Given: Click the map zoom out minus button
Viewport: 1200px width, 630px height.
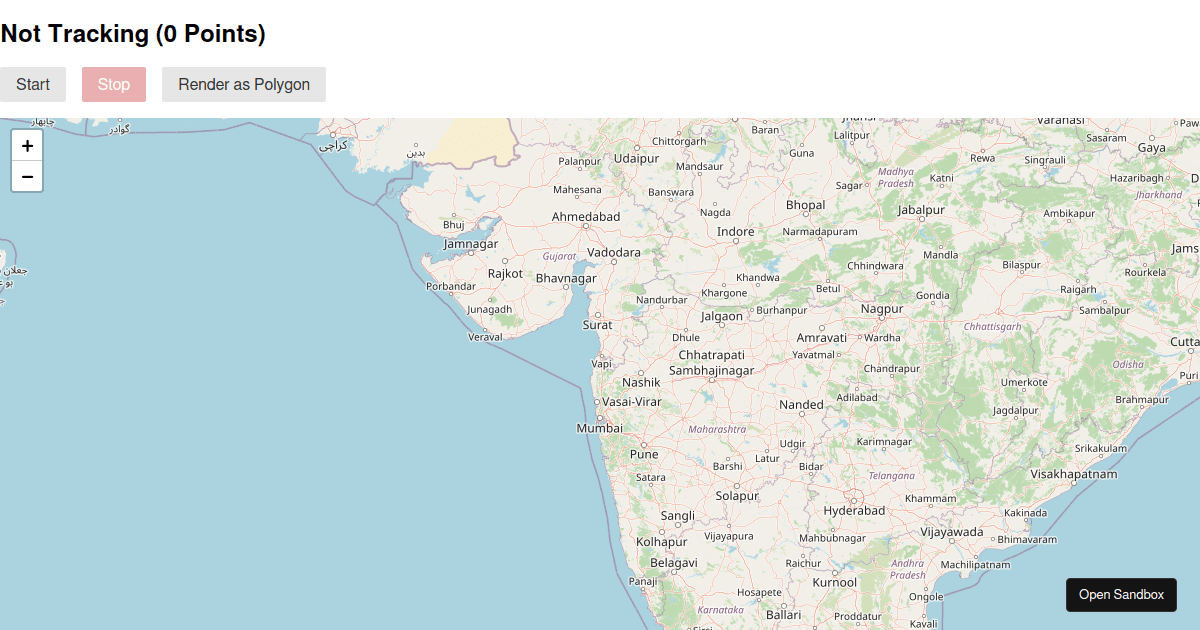Looking at the screenshot, I should (x=27, y=177).
